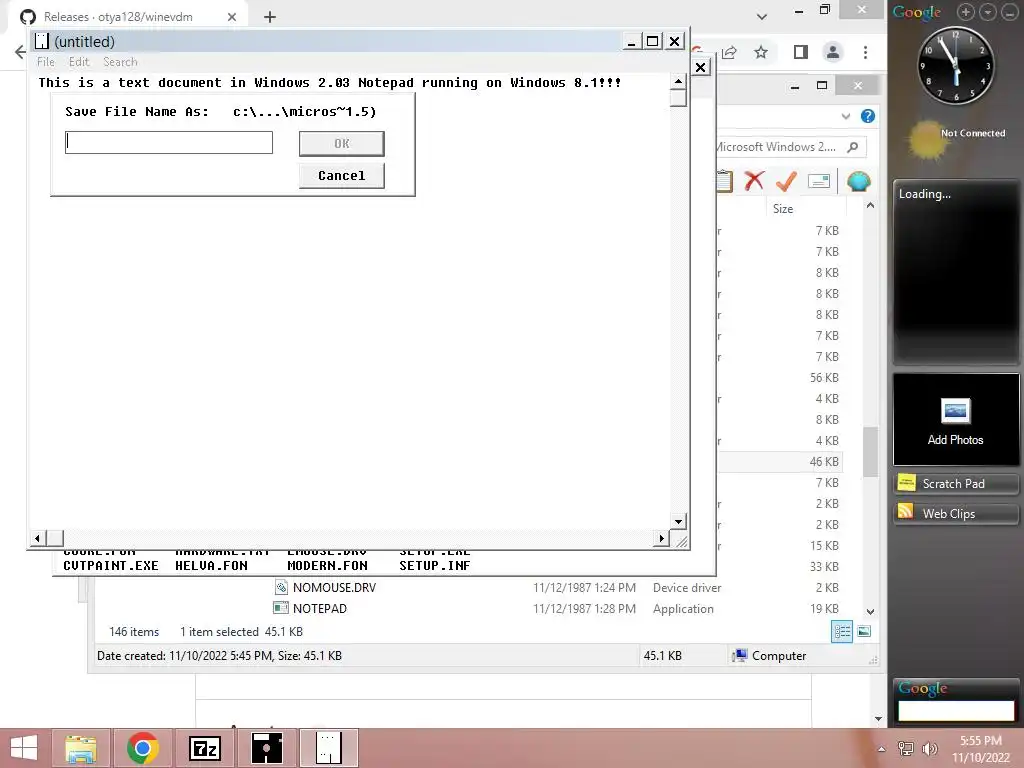Open Chrome tab search dropdown
Screen dimensions: 1024x768
(x=761, y=16)
